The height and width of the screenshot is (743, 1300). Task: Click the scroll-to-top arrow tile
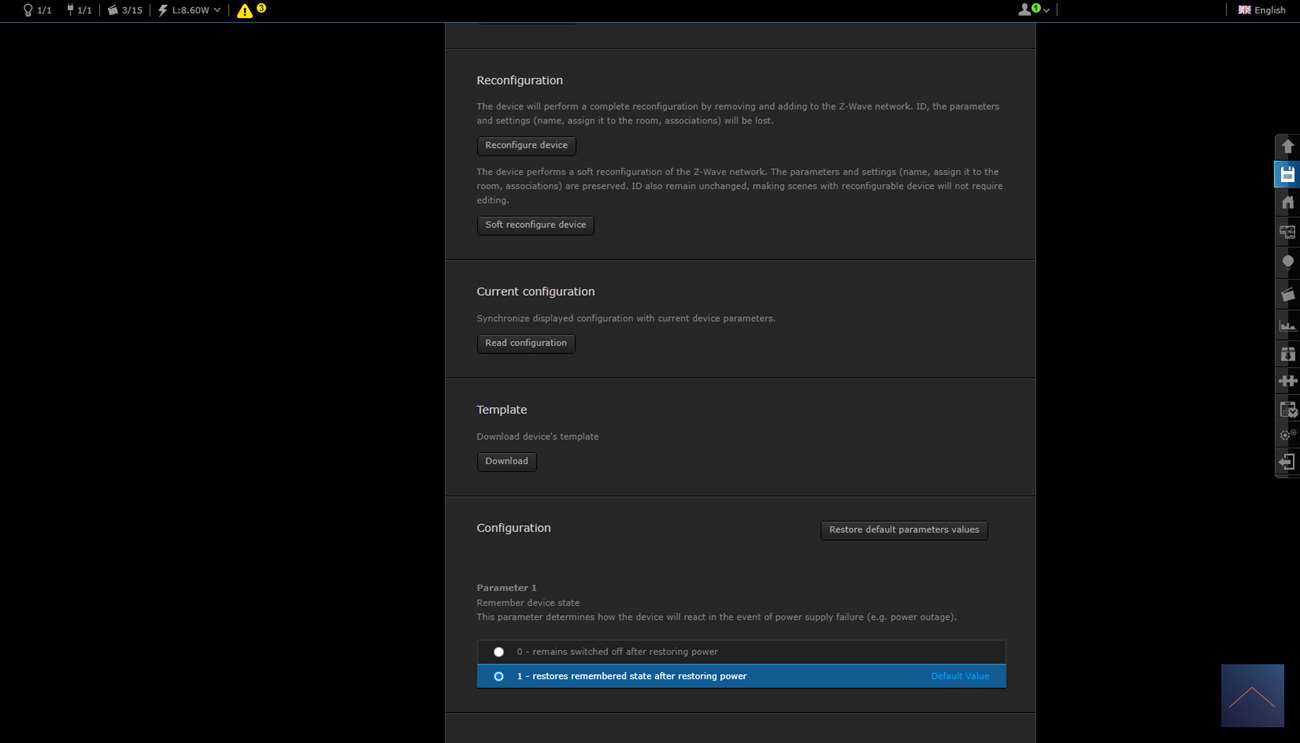pos(1252,696)
